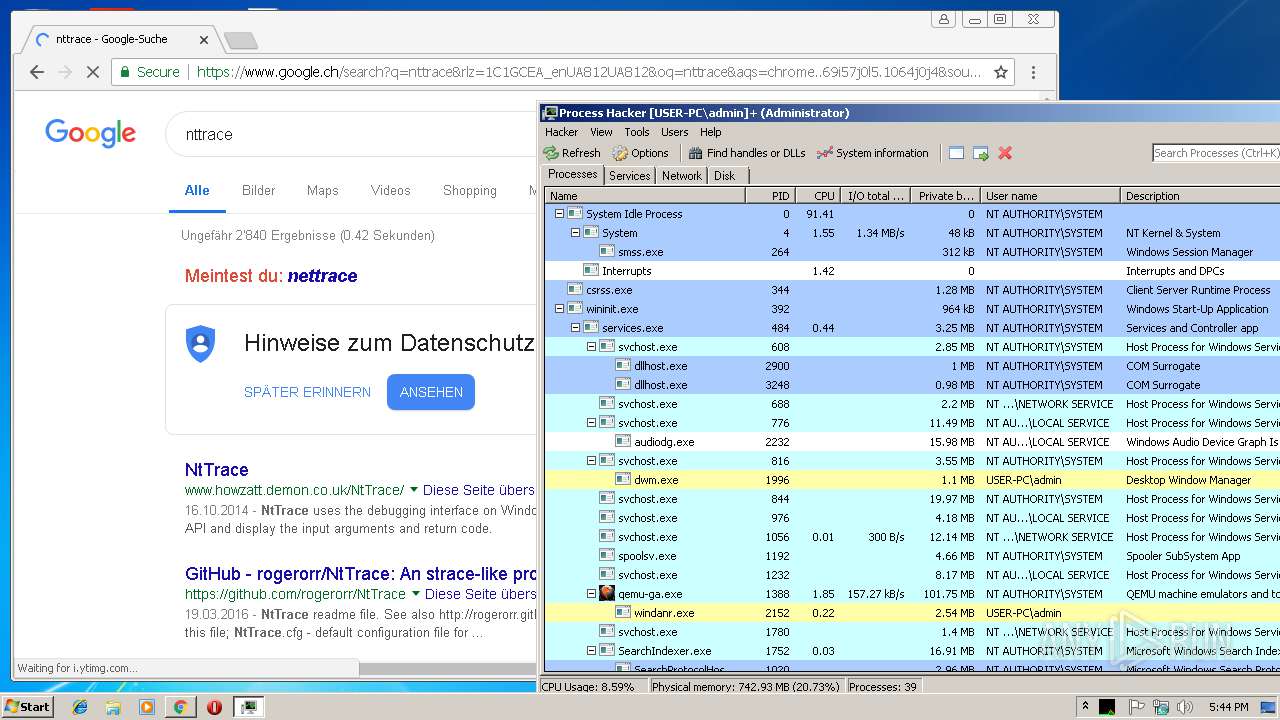
Task: Switch to the Services tab
Action: pos(630,176)
